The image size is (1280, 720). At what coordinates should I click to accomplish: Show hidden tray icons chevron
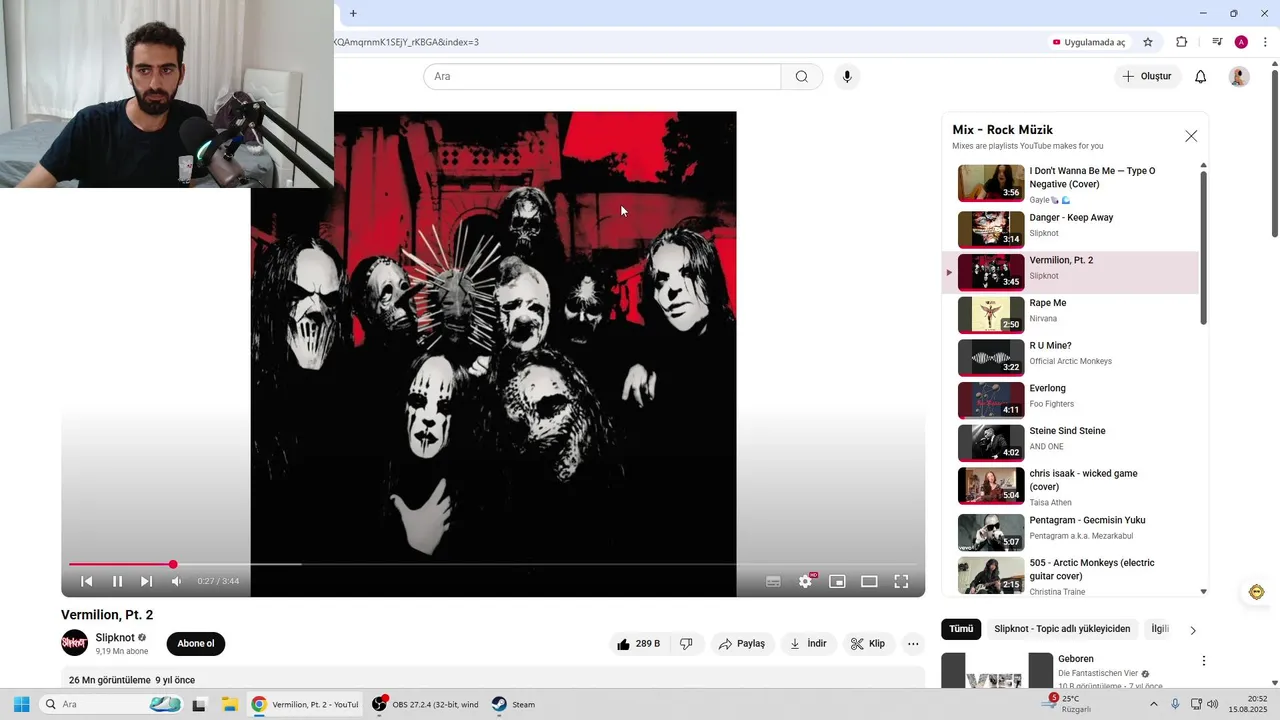[x=1153, y=704]
